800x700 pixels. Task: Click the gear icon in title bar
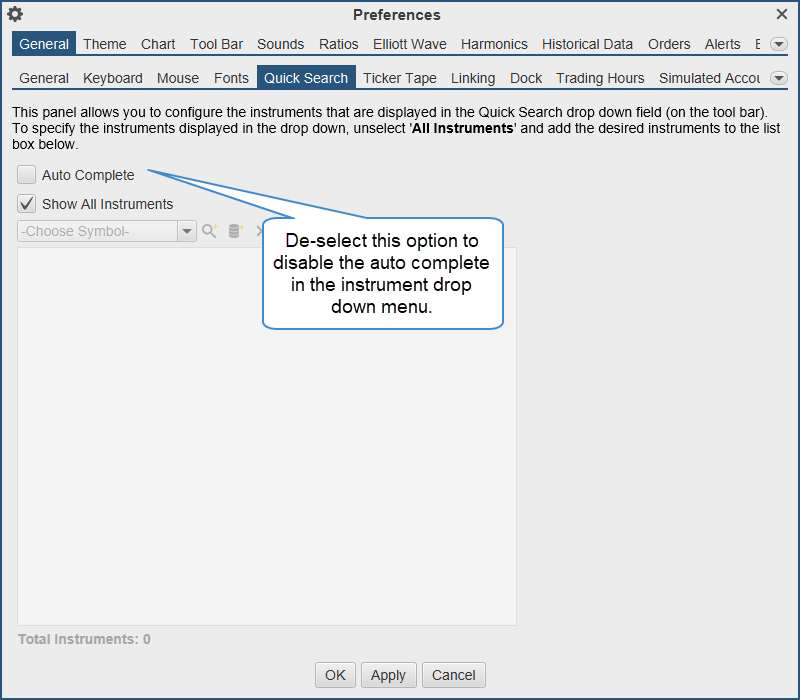(15, 14)
